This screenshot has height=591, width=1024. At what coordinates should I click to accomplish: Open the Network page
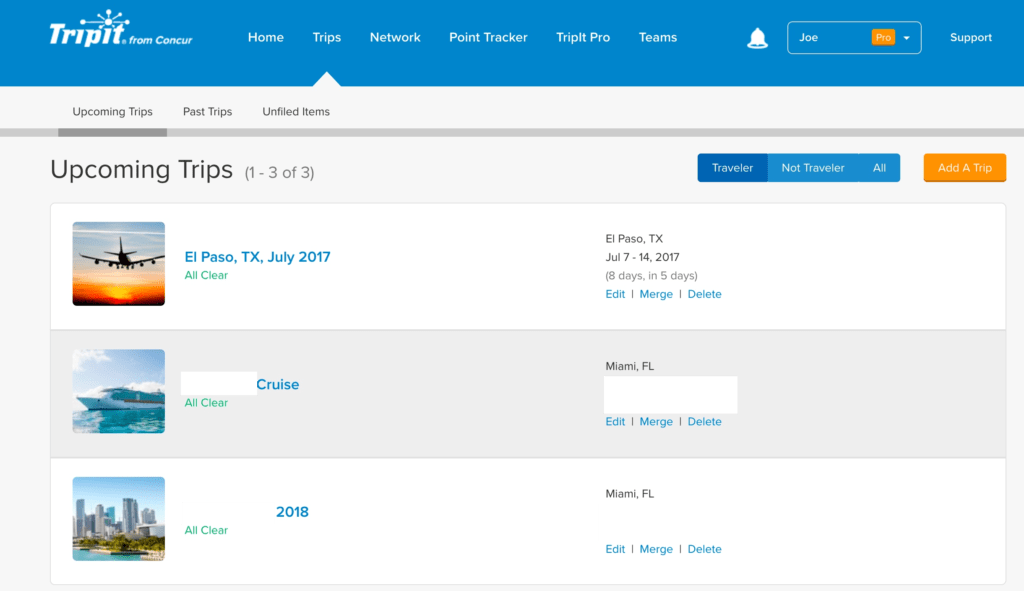[x=394, y=37]
